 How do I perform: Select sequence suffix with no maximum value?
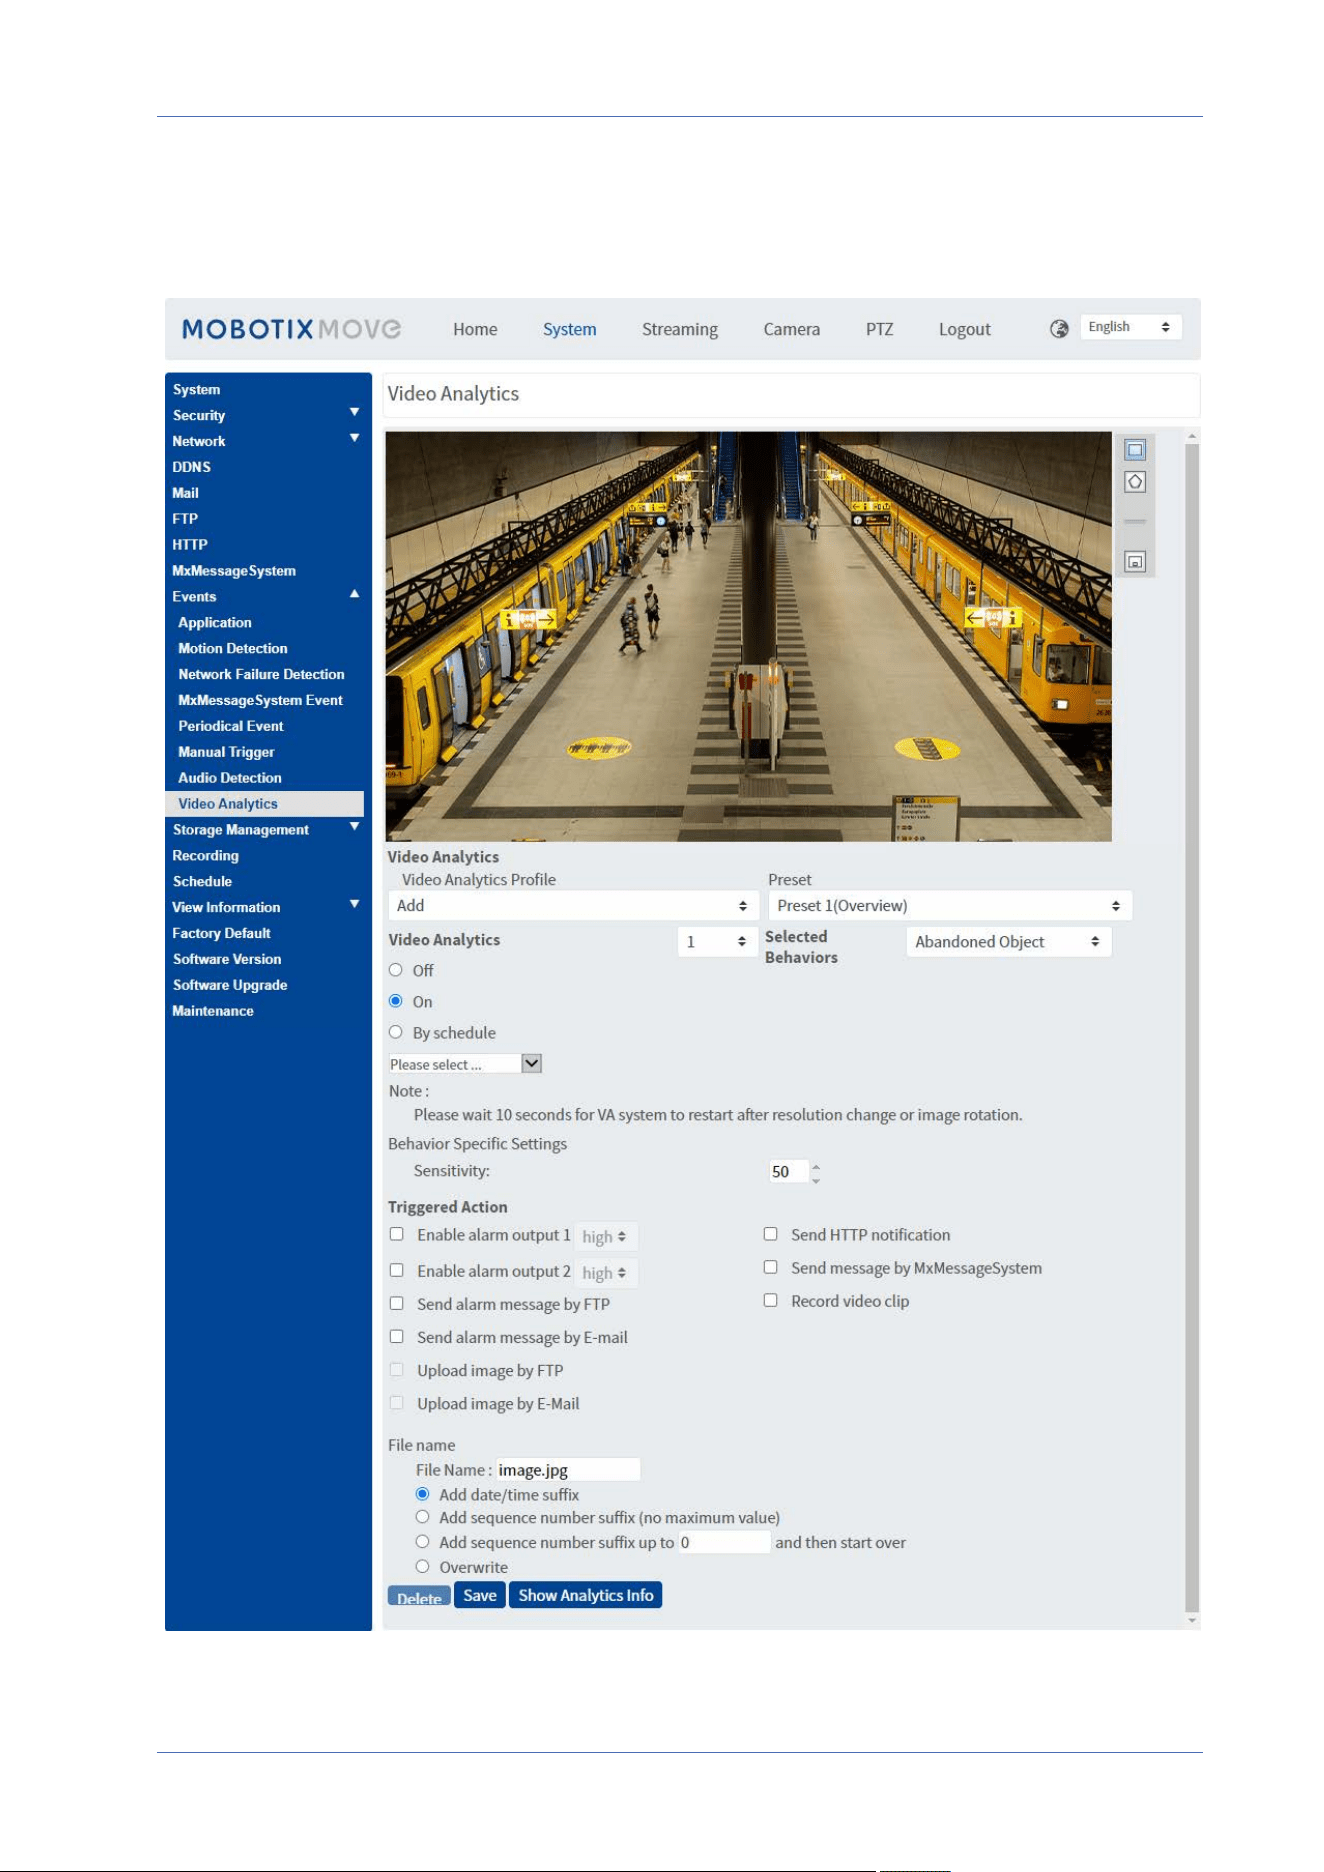pyautogui.click(x=423, y=1517)
